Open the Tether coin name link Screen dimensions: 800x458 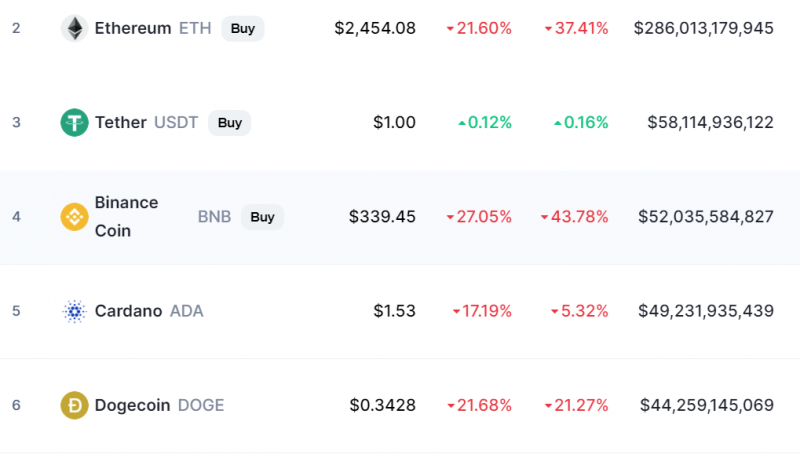[120, 122]
